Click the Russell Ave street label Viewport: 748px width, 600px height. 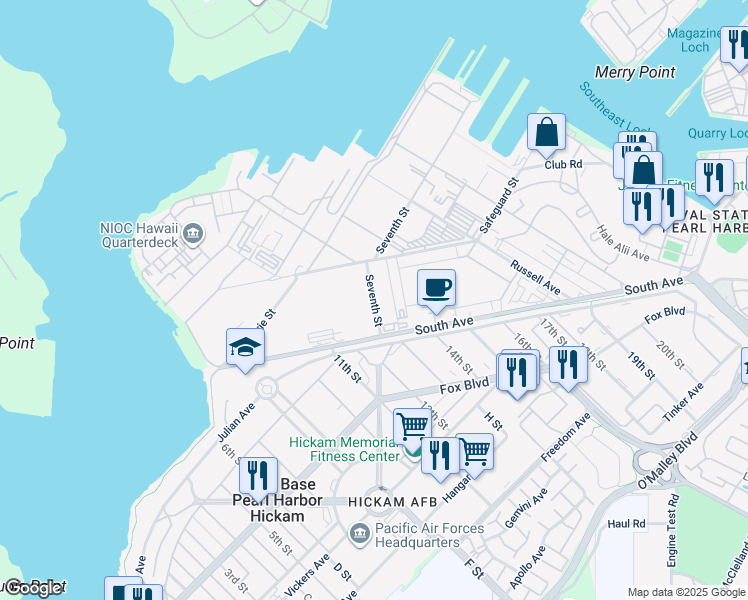(x=535, y=277)
